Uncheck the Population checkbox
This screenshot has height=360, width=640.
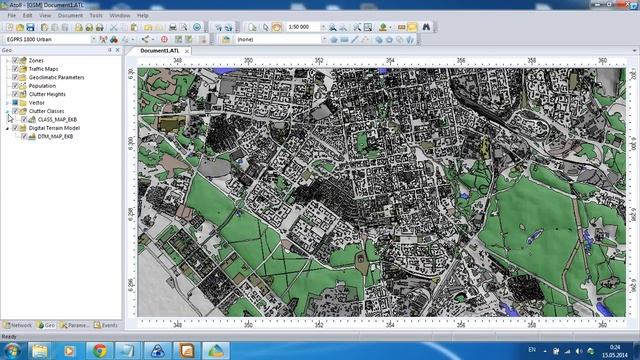[15, 86]
